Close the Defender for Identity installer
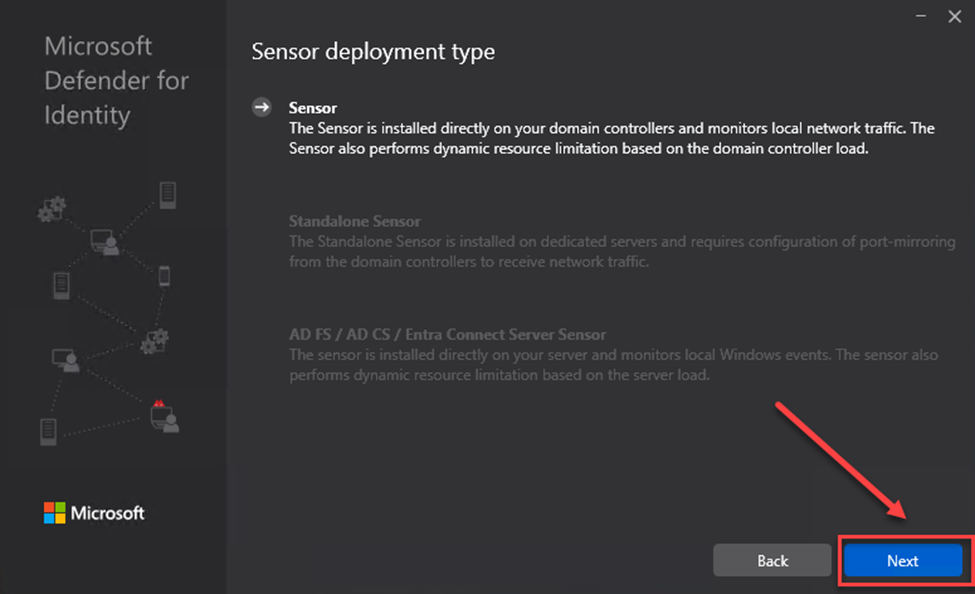This screenshot has height=594, width=975. coord(952,16)
